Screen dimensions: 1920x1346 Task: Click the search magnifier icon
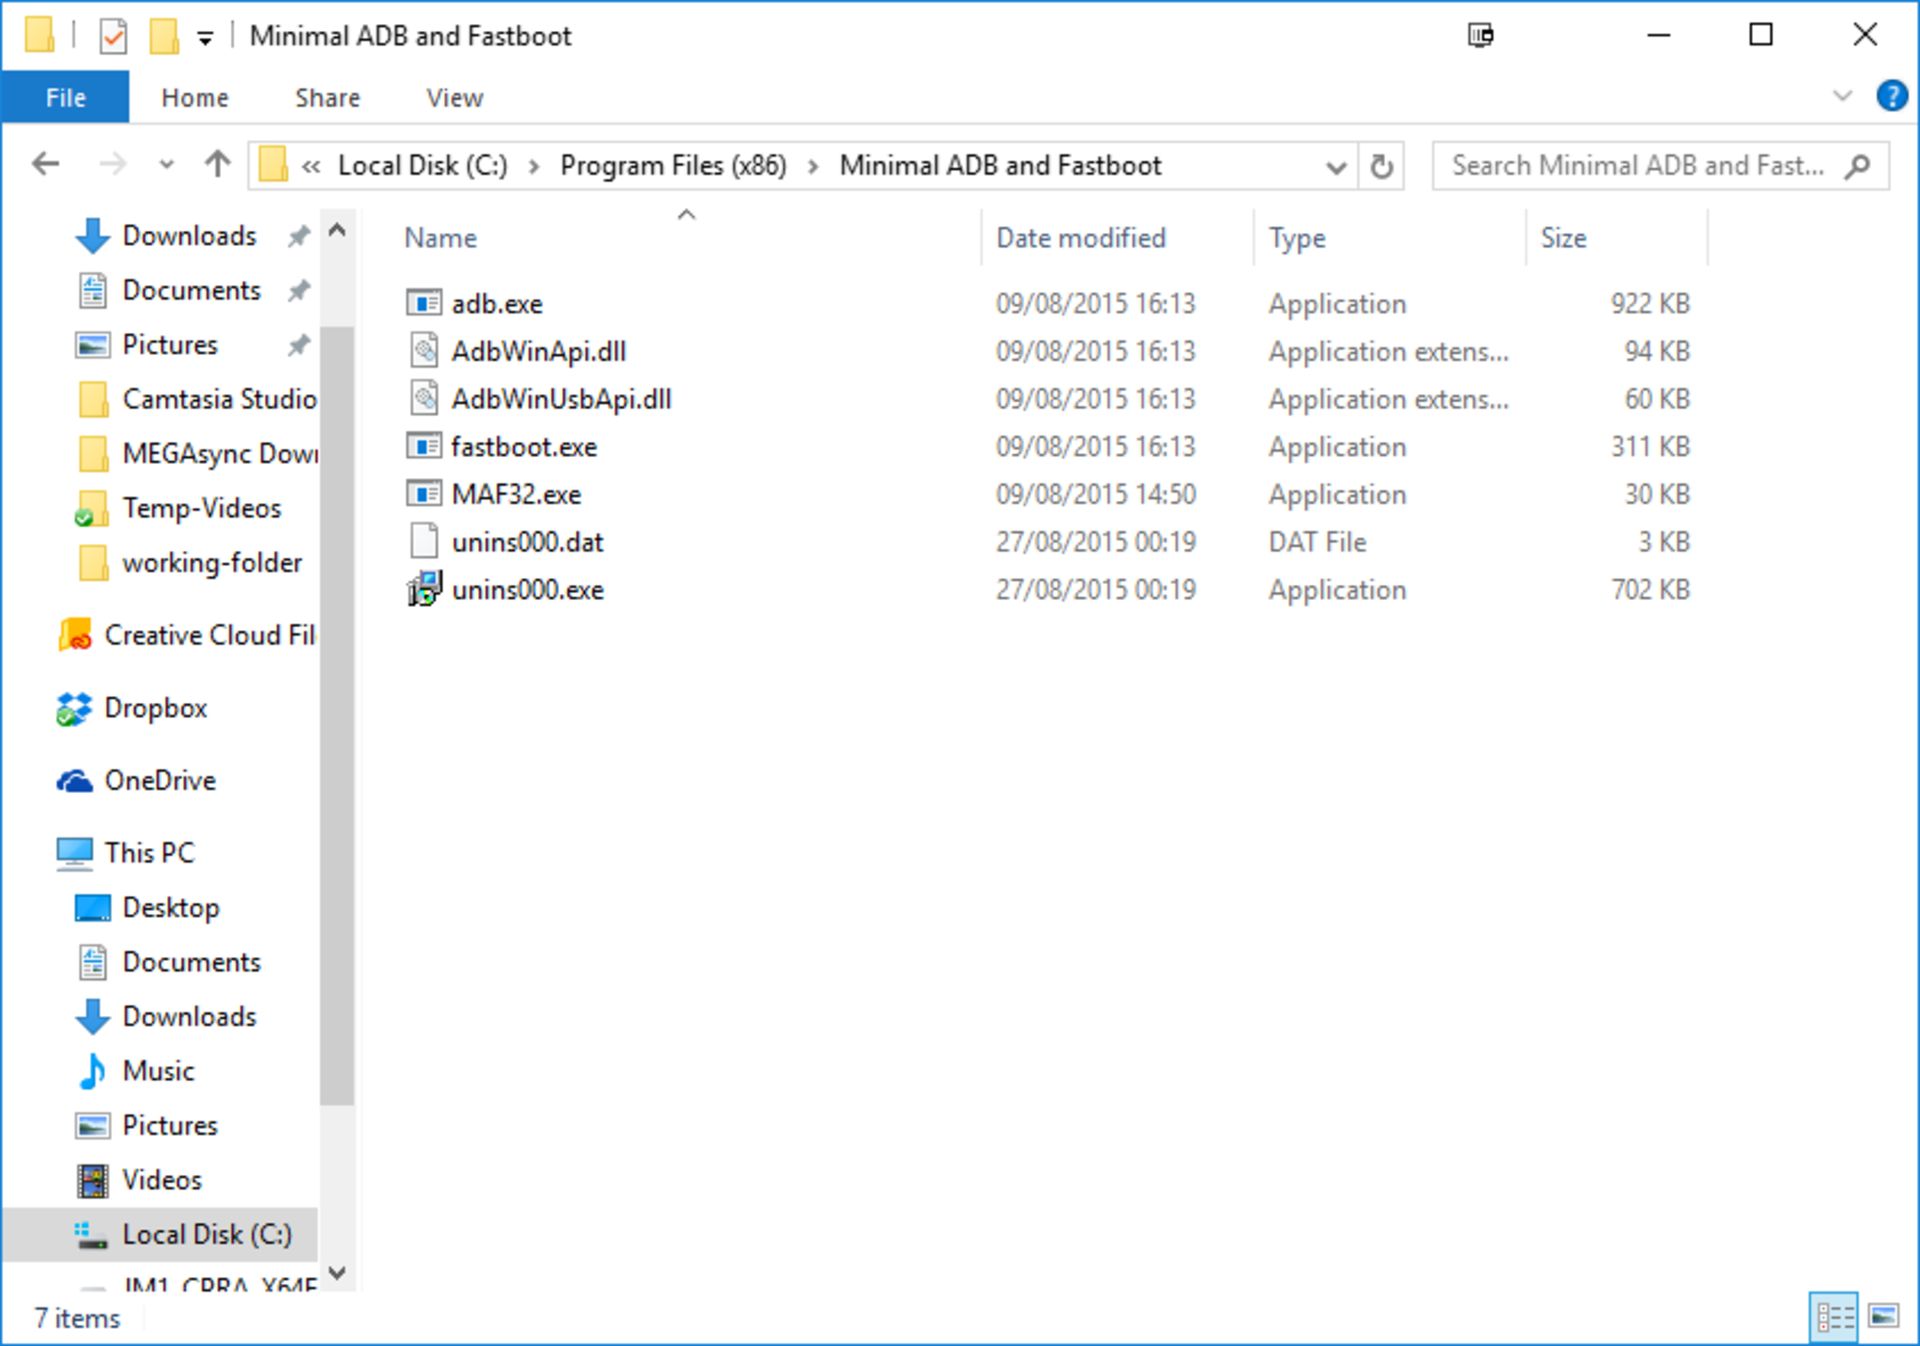[x=1858, y=166]
